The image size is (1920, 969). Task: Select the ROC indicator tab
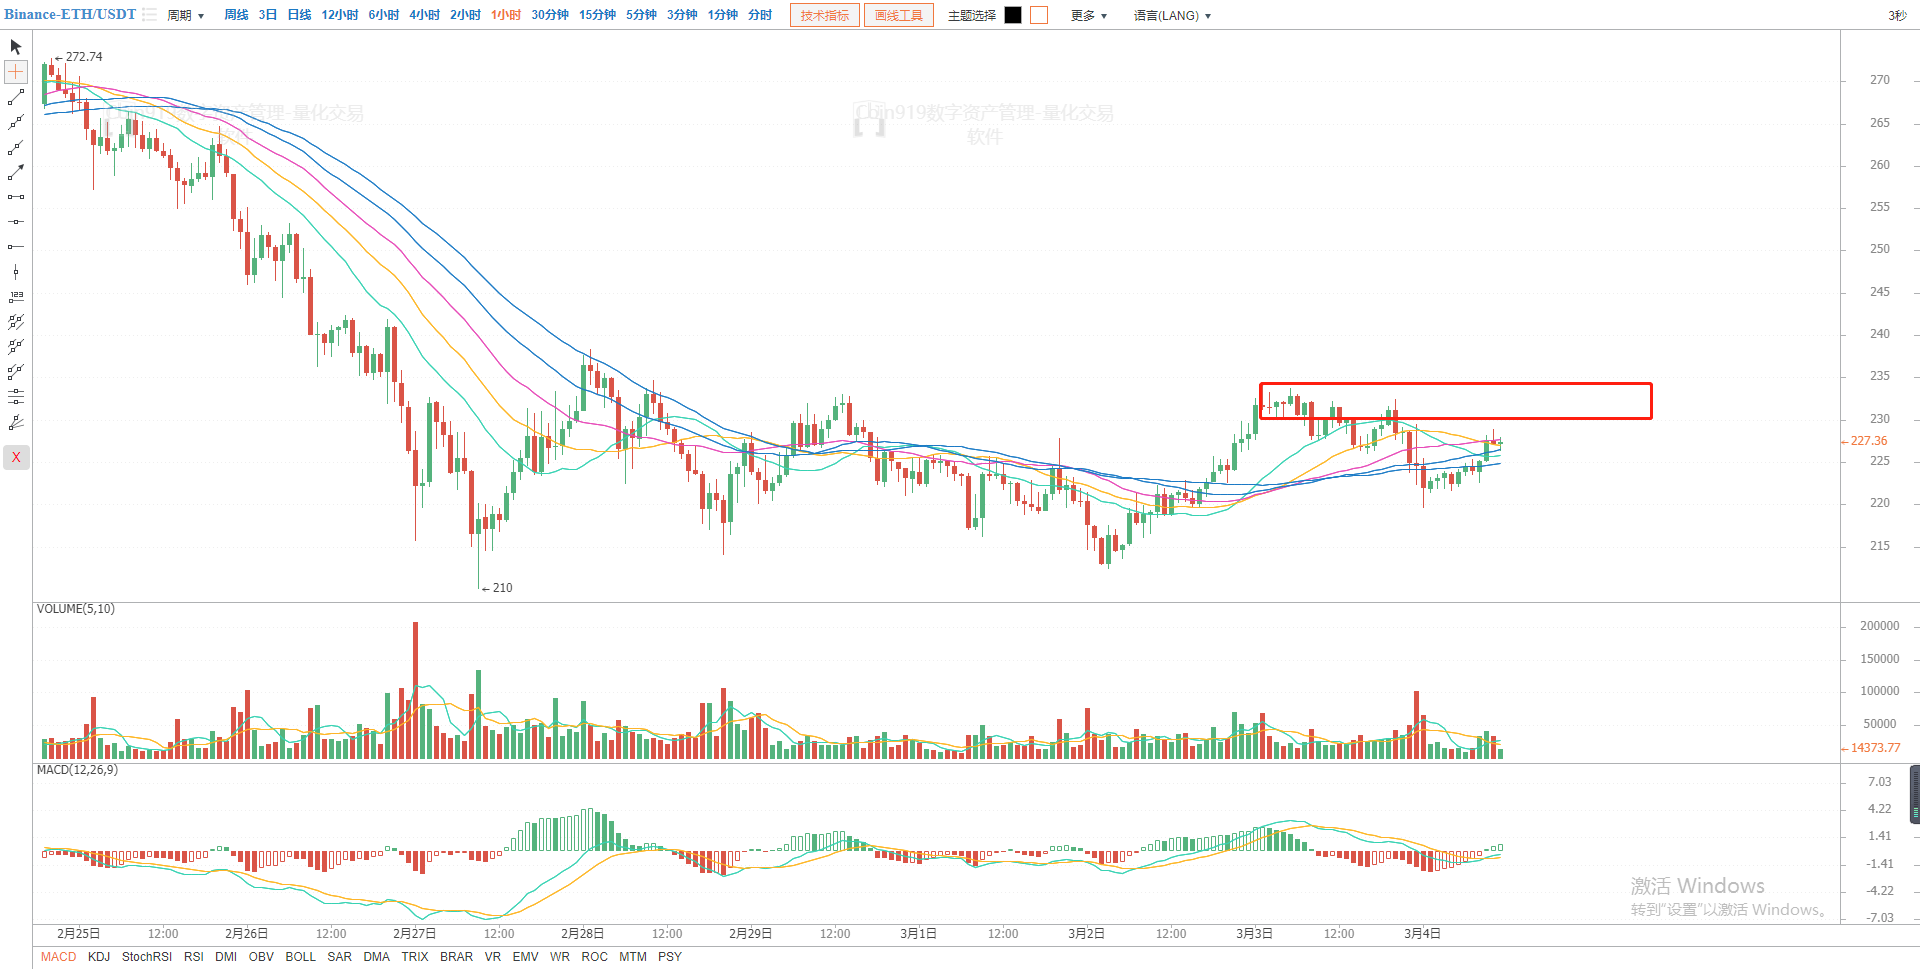(595, 957)
